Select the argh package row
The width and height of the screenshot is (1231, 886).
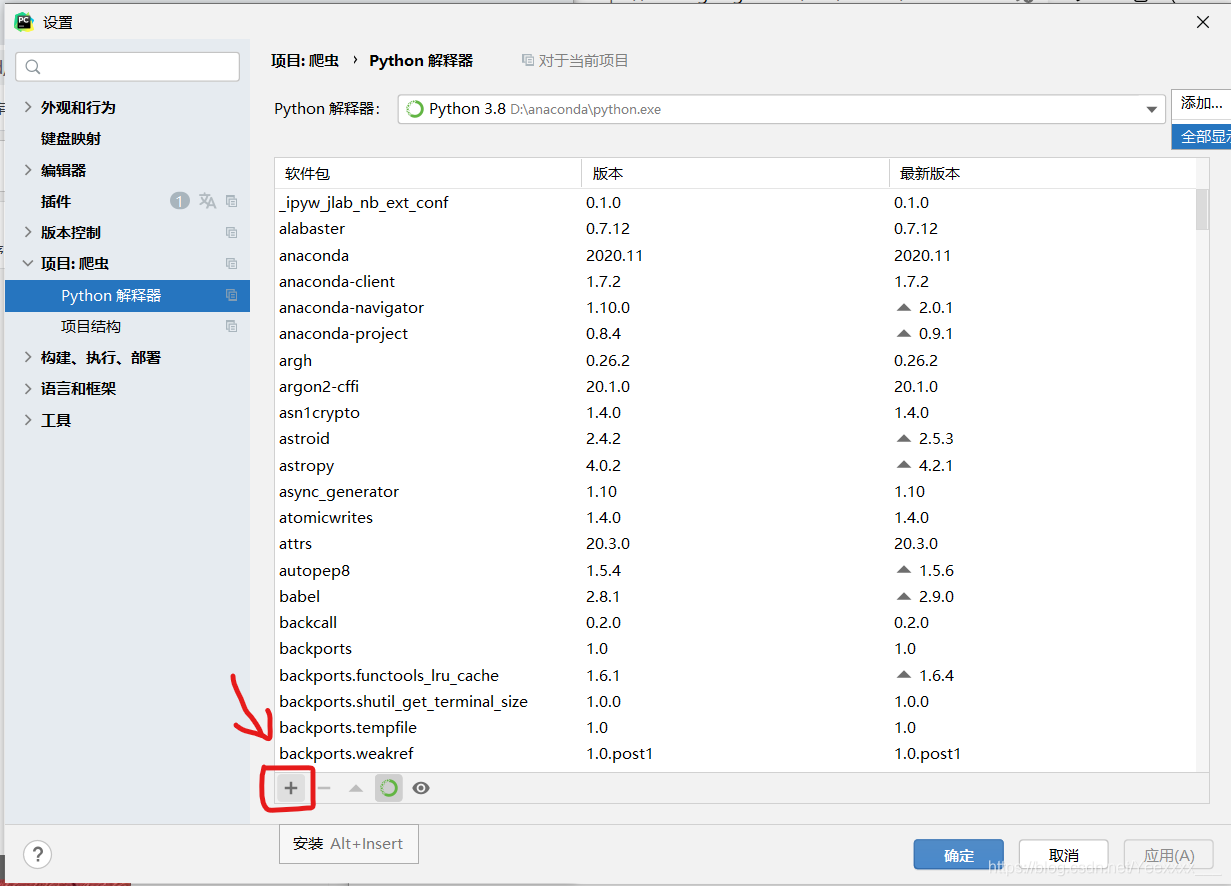(x=735, y=360)
